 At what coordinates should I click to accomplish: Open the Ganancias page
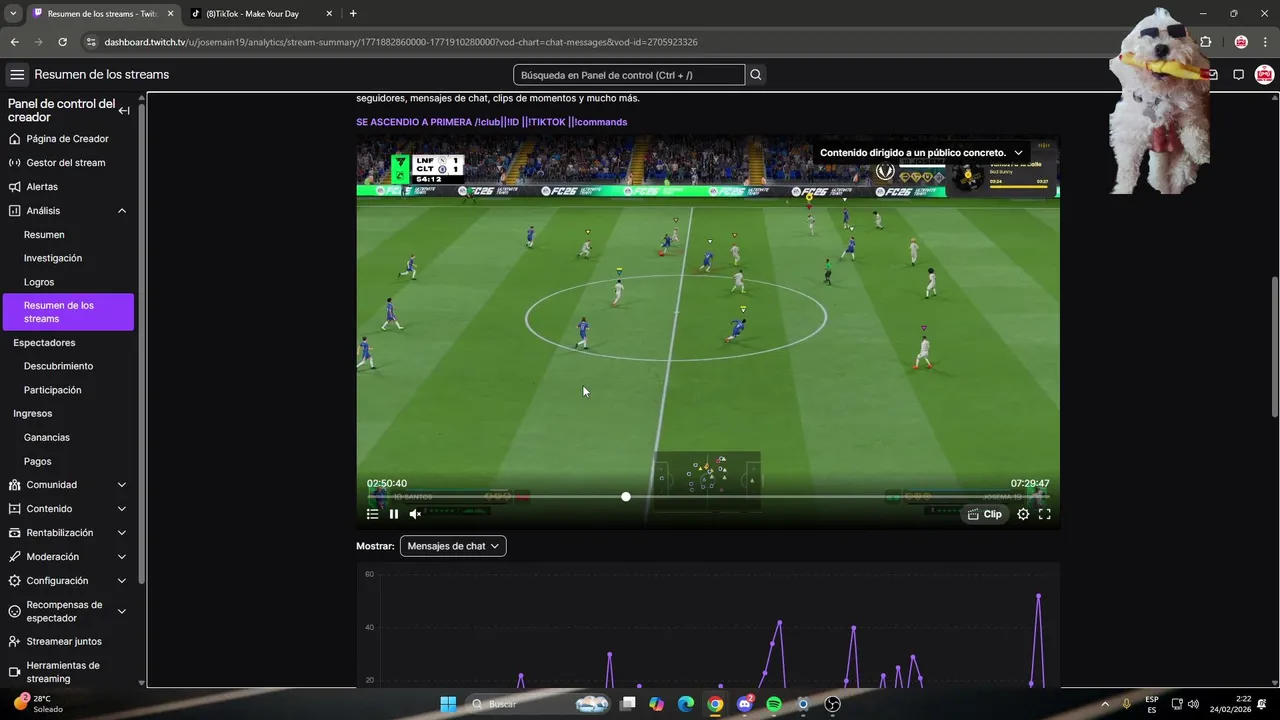point(47,438)
